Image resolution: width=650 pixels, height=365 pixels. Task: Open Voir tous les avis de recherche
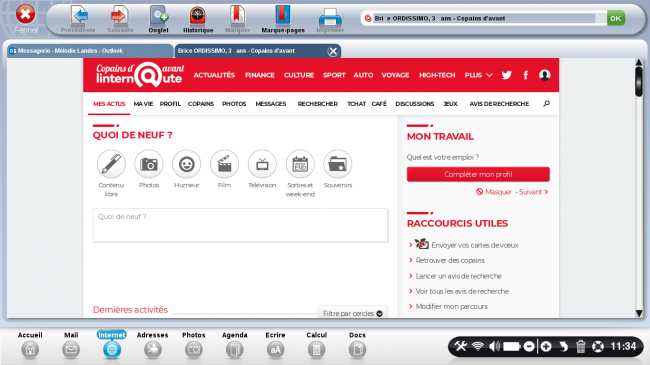click(x=462, y=291)
